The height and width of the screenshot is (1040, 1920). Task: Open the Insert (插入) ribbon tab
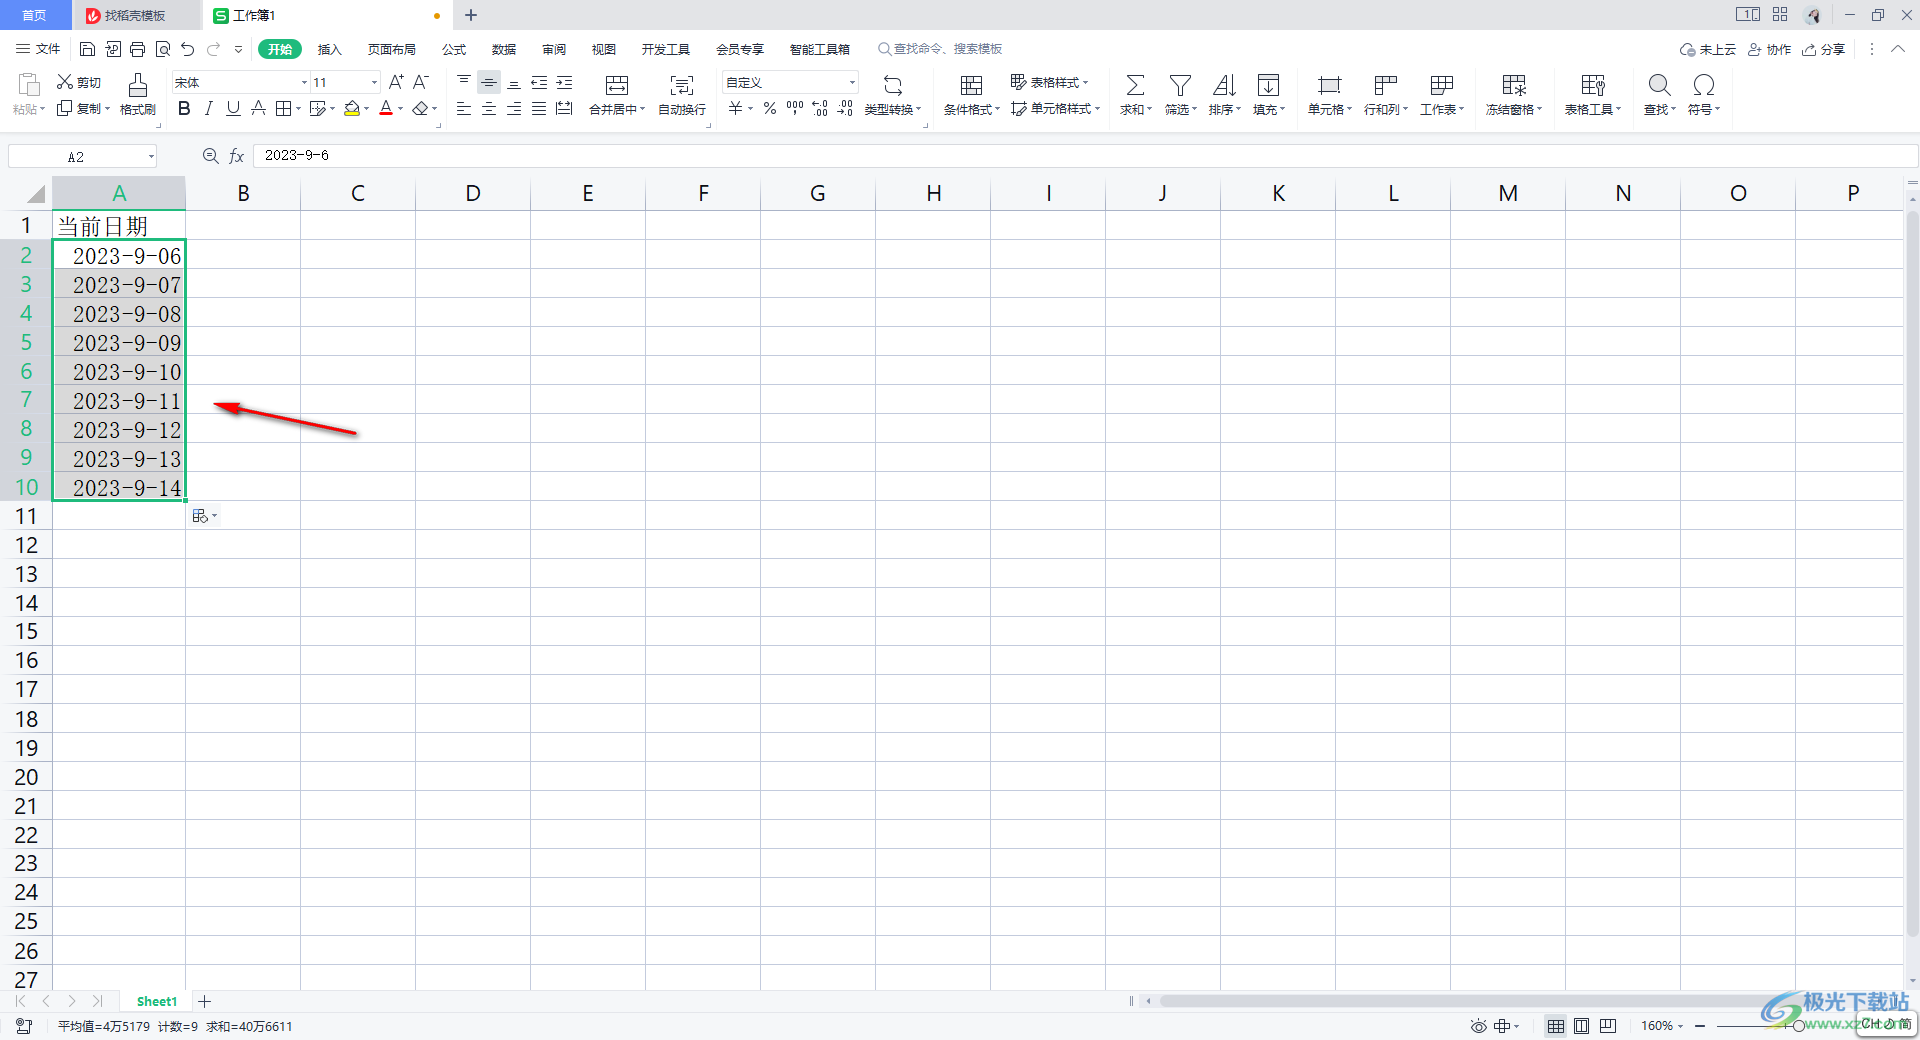(329, 49)
